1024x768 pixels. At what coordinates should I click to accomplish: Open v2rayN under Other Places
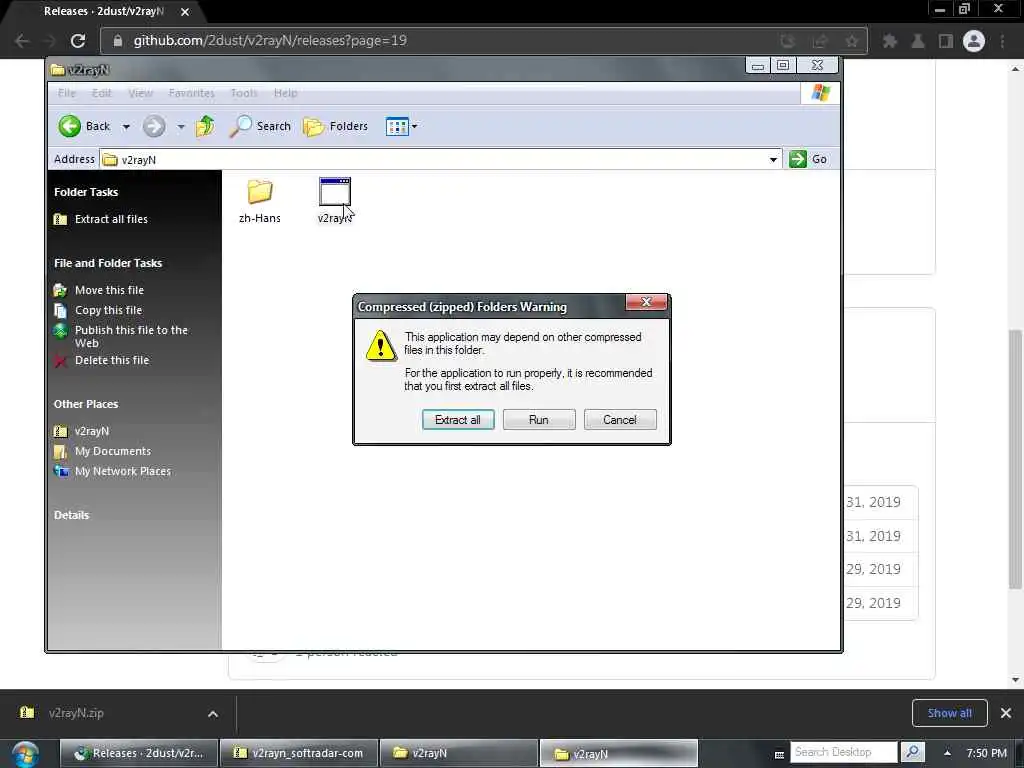91,431
